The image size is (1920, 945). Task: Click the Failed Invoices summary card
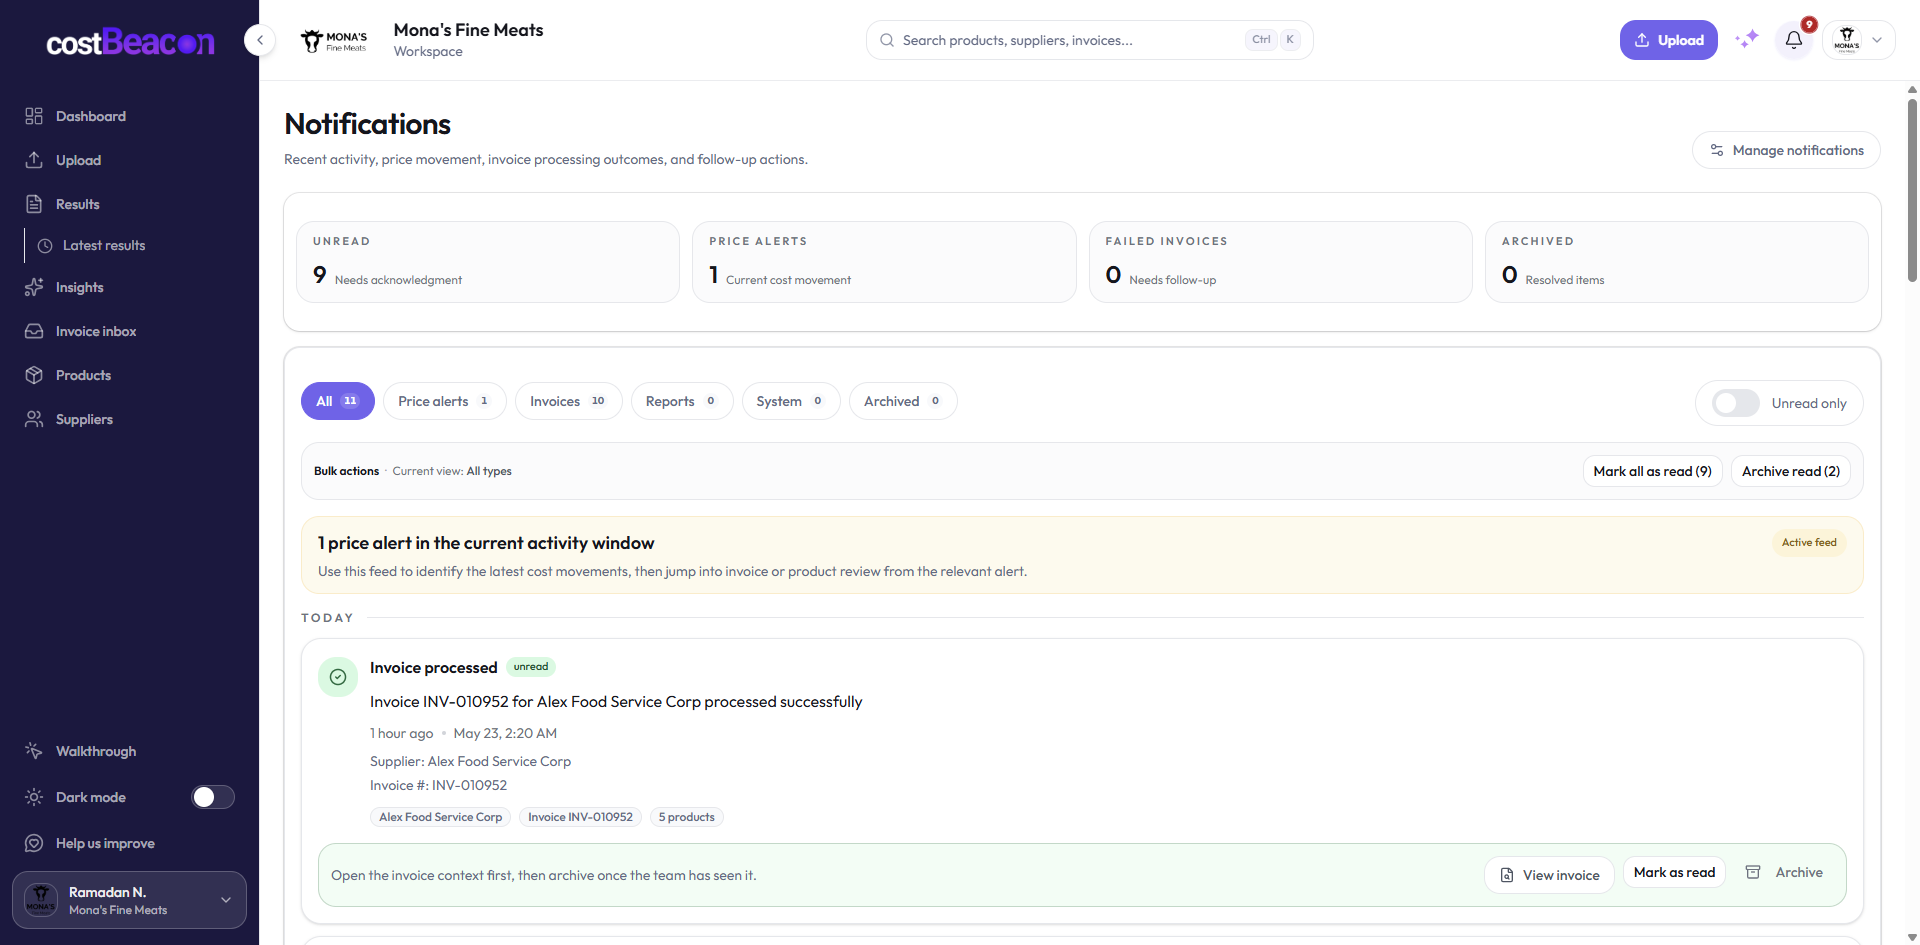click(x=1280, y=262)
